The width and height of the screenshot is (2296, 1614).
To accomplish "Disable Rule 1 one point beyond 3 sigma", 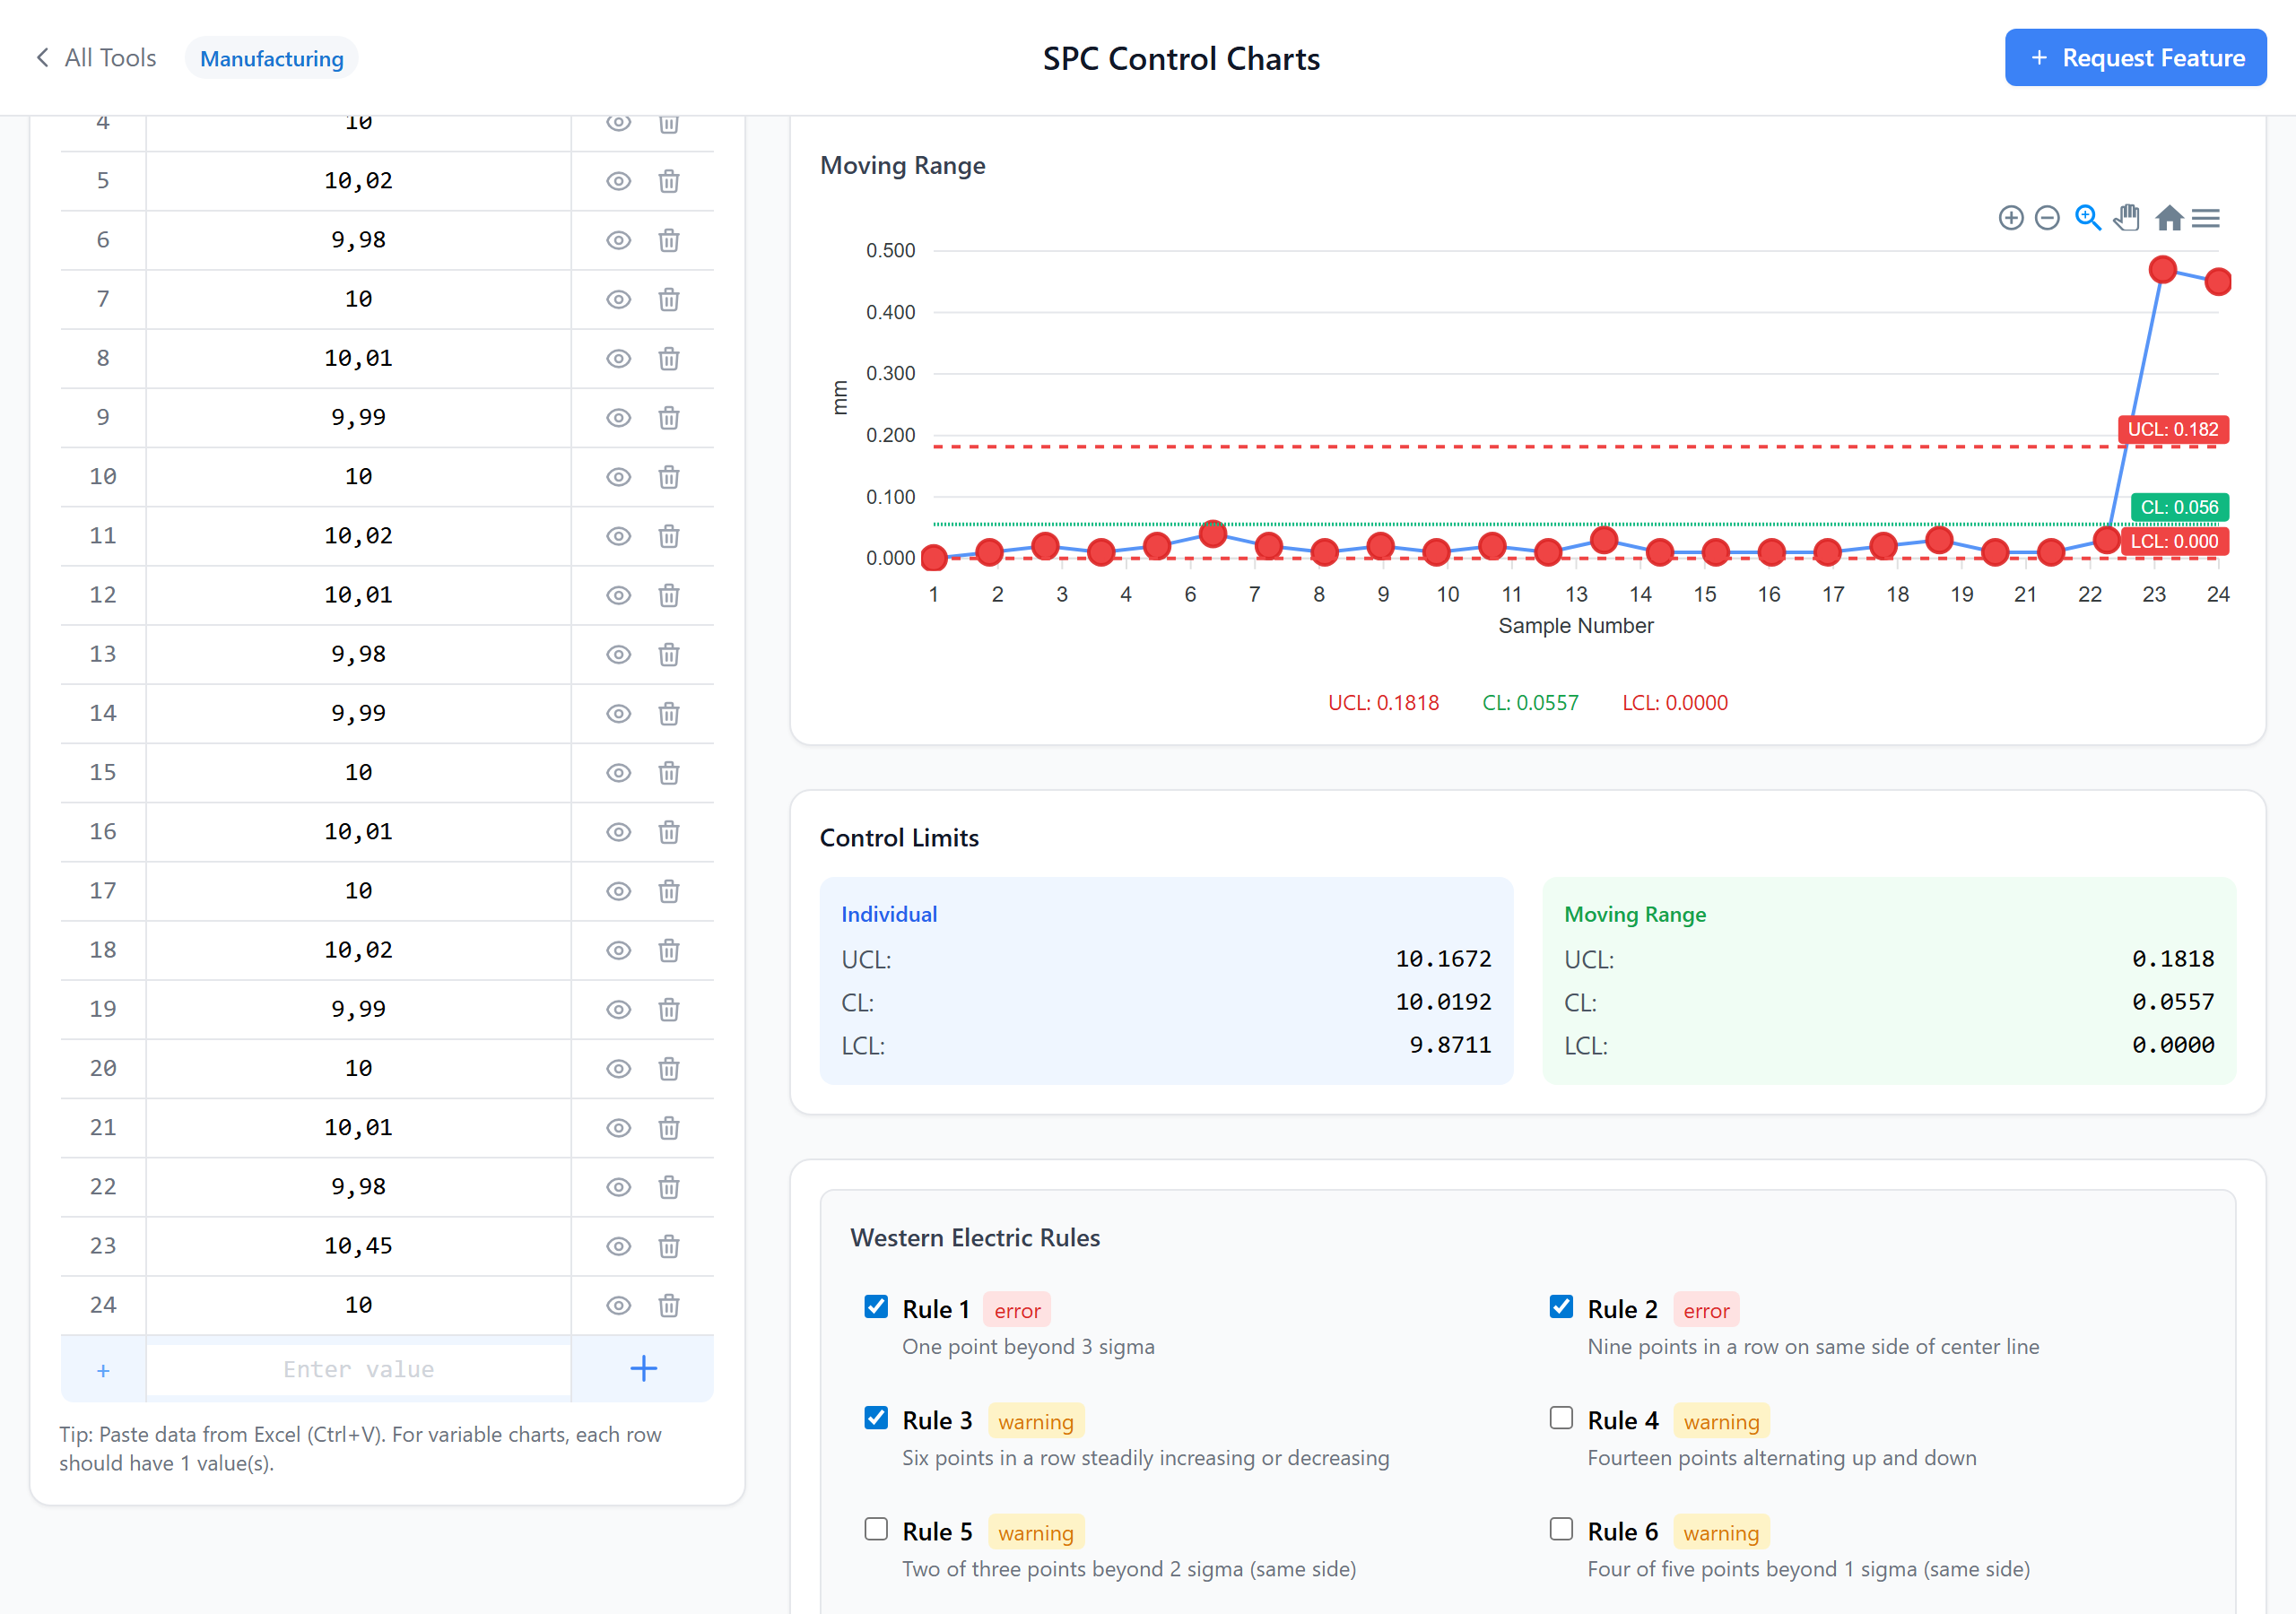I will click(876, 1306).
